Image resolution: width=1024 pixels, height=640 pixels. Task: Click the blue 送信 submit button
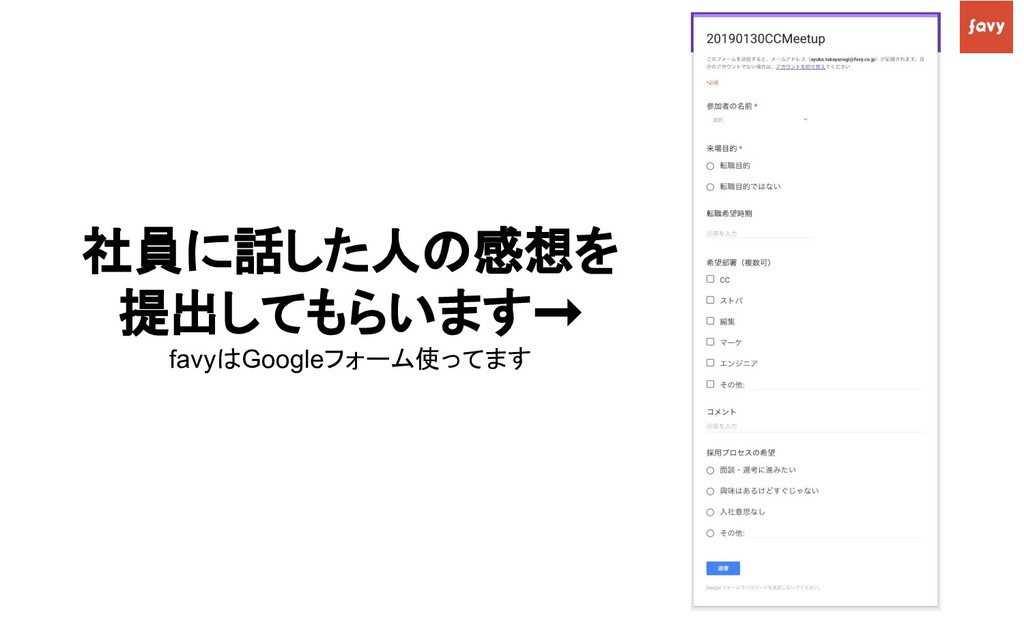click(723, 568)
